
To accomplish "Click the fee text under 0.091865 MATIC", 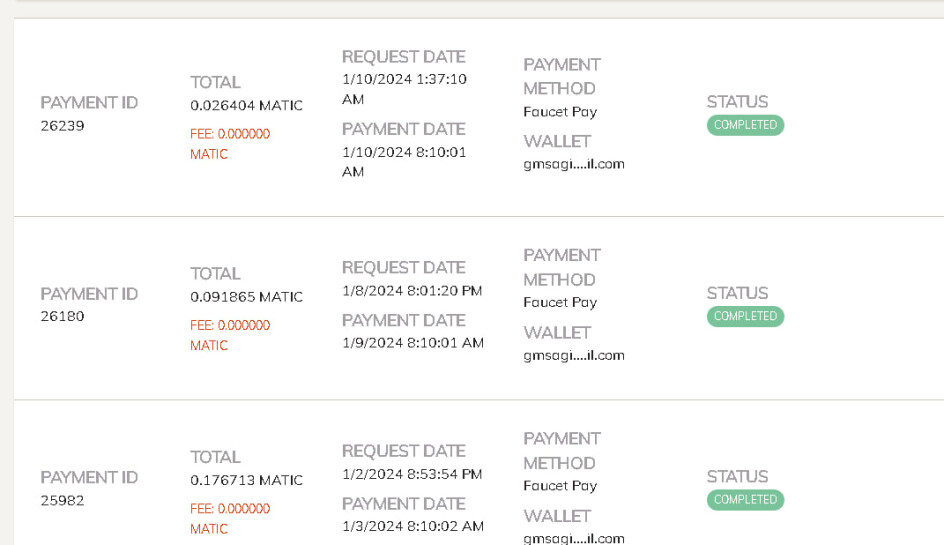I will coord(230,335).
